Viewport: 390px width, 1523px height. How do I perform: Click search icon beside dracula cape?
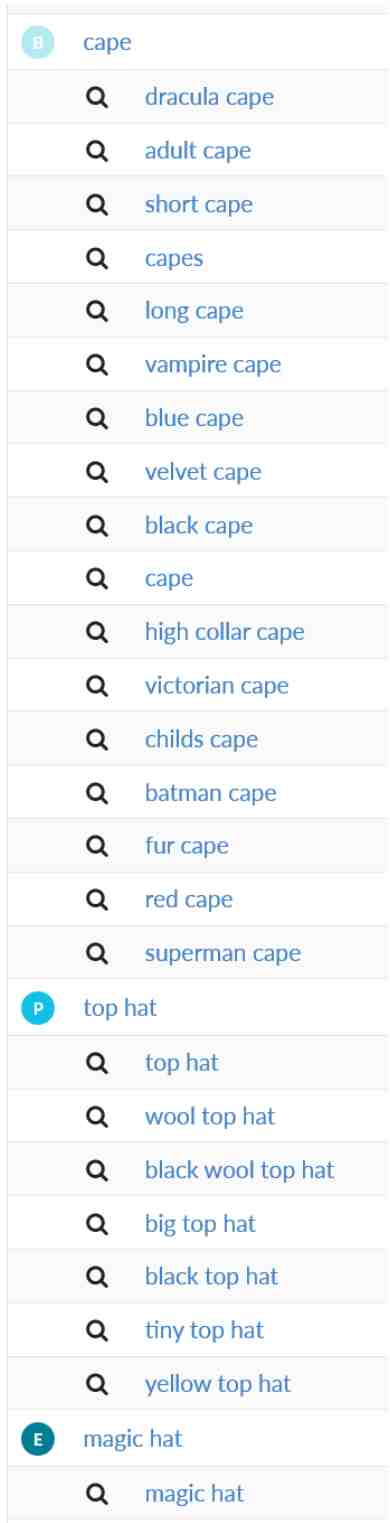97,98
